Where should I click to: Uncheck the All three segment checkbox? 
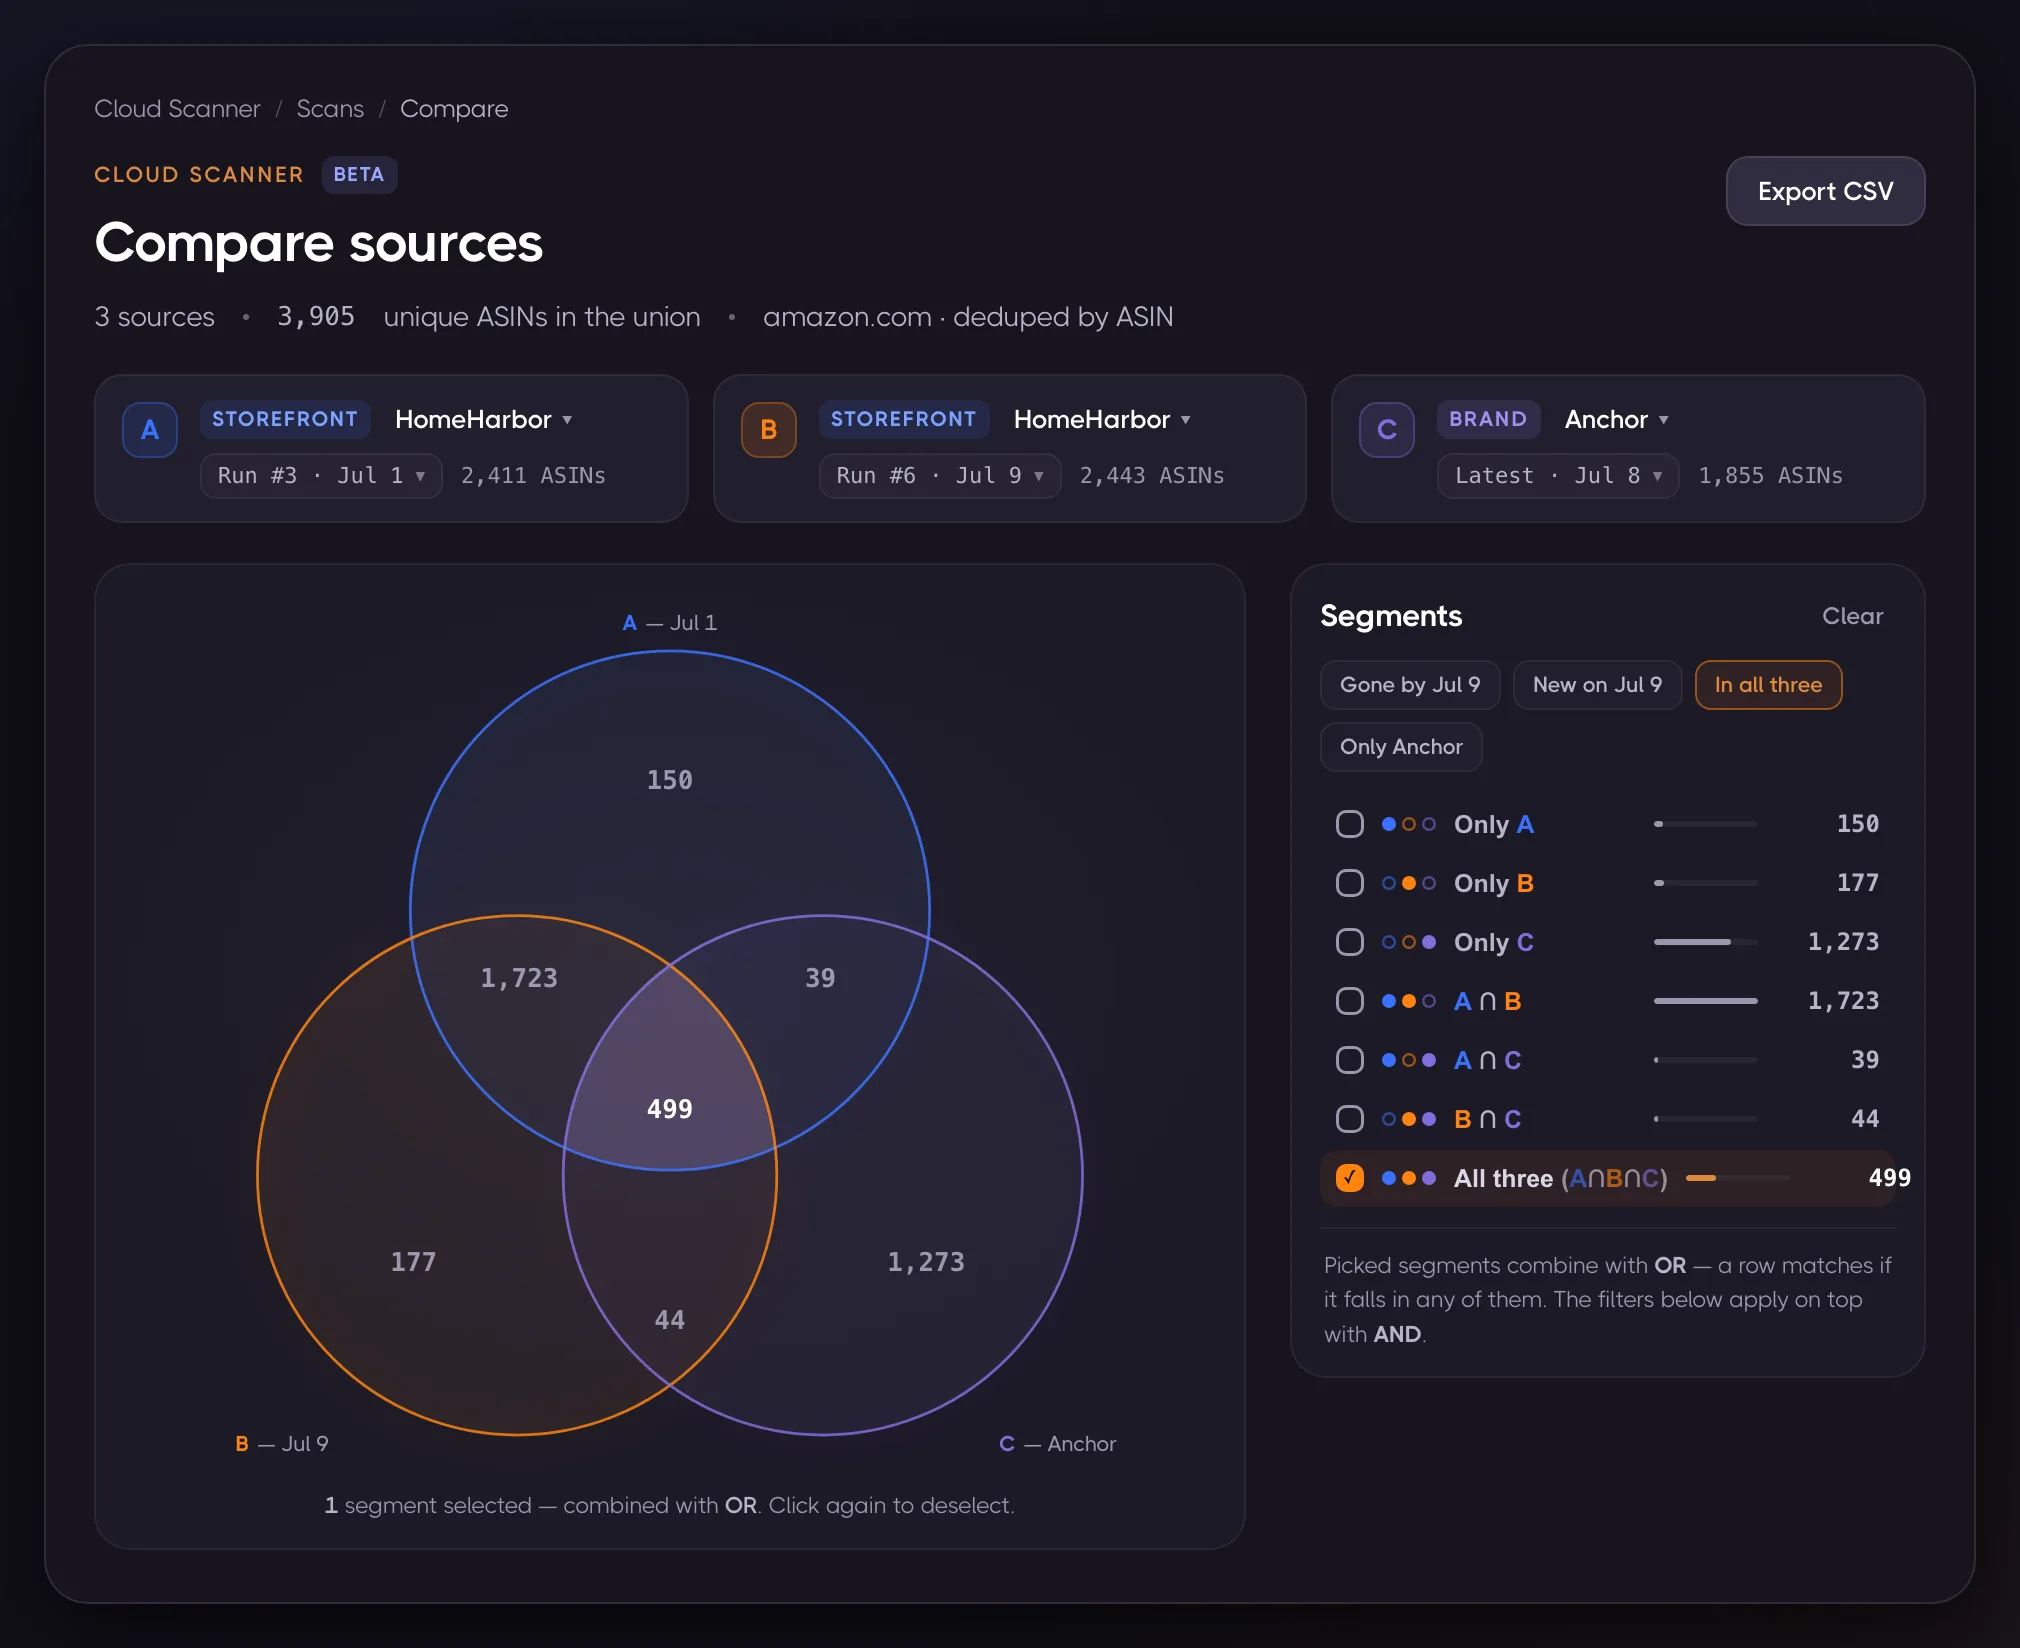pyautogui.click(x=1350, y=1178)
